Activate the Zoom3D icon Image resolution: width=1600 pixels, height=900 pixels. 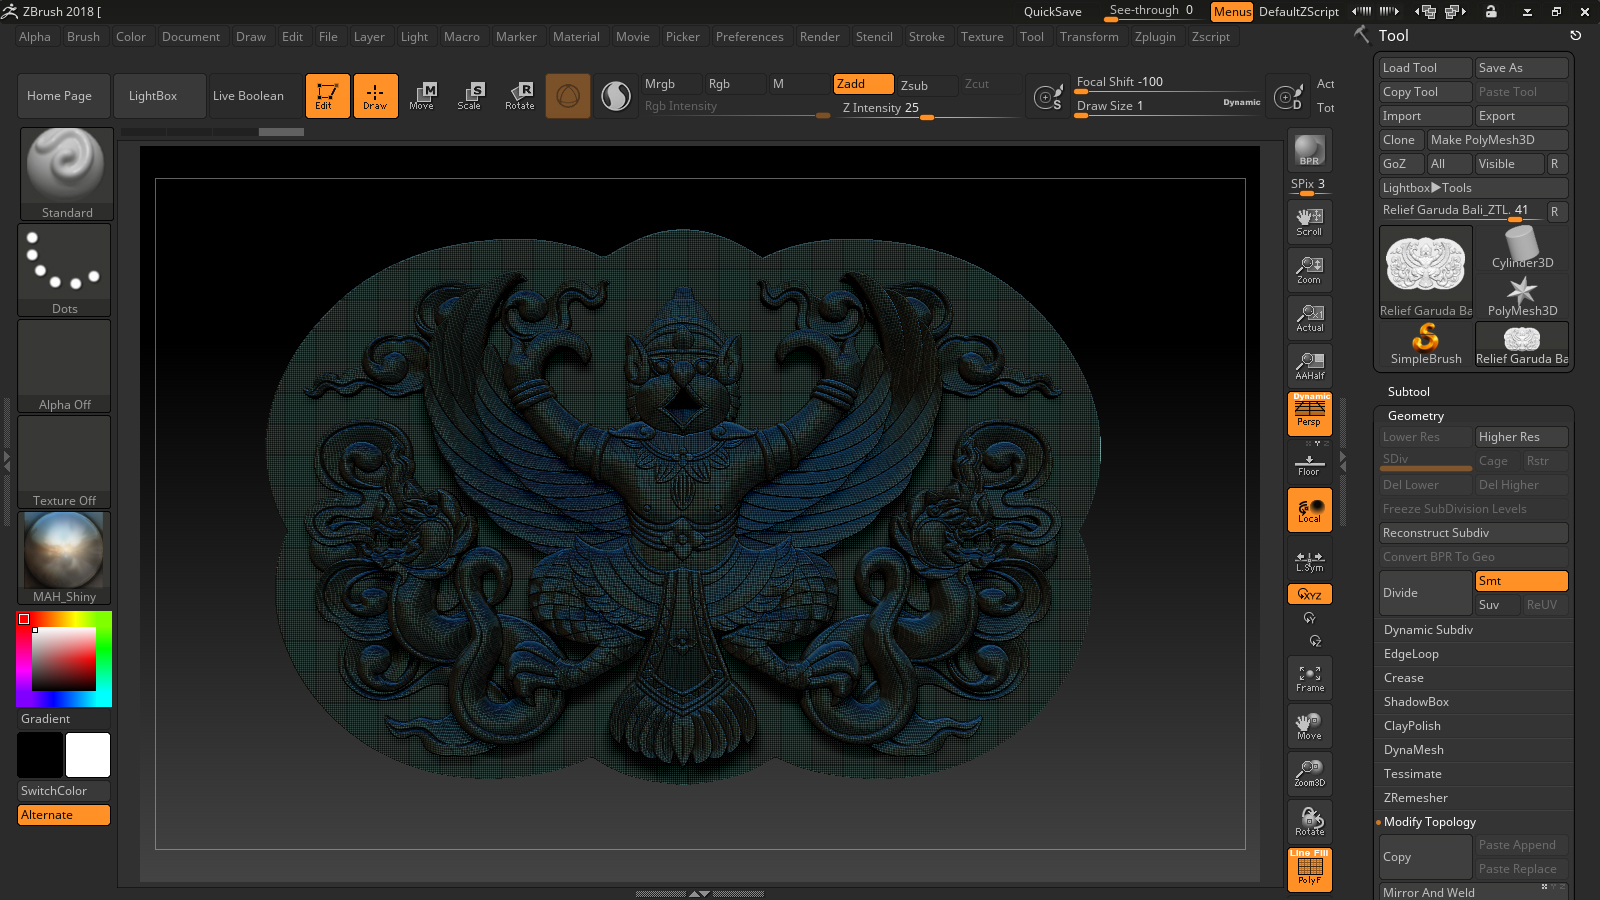coord(1309,773)
